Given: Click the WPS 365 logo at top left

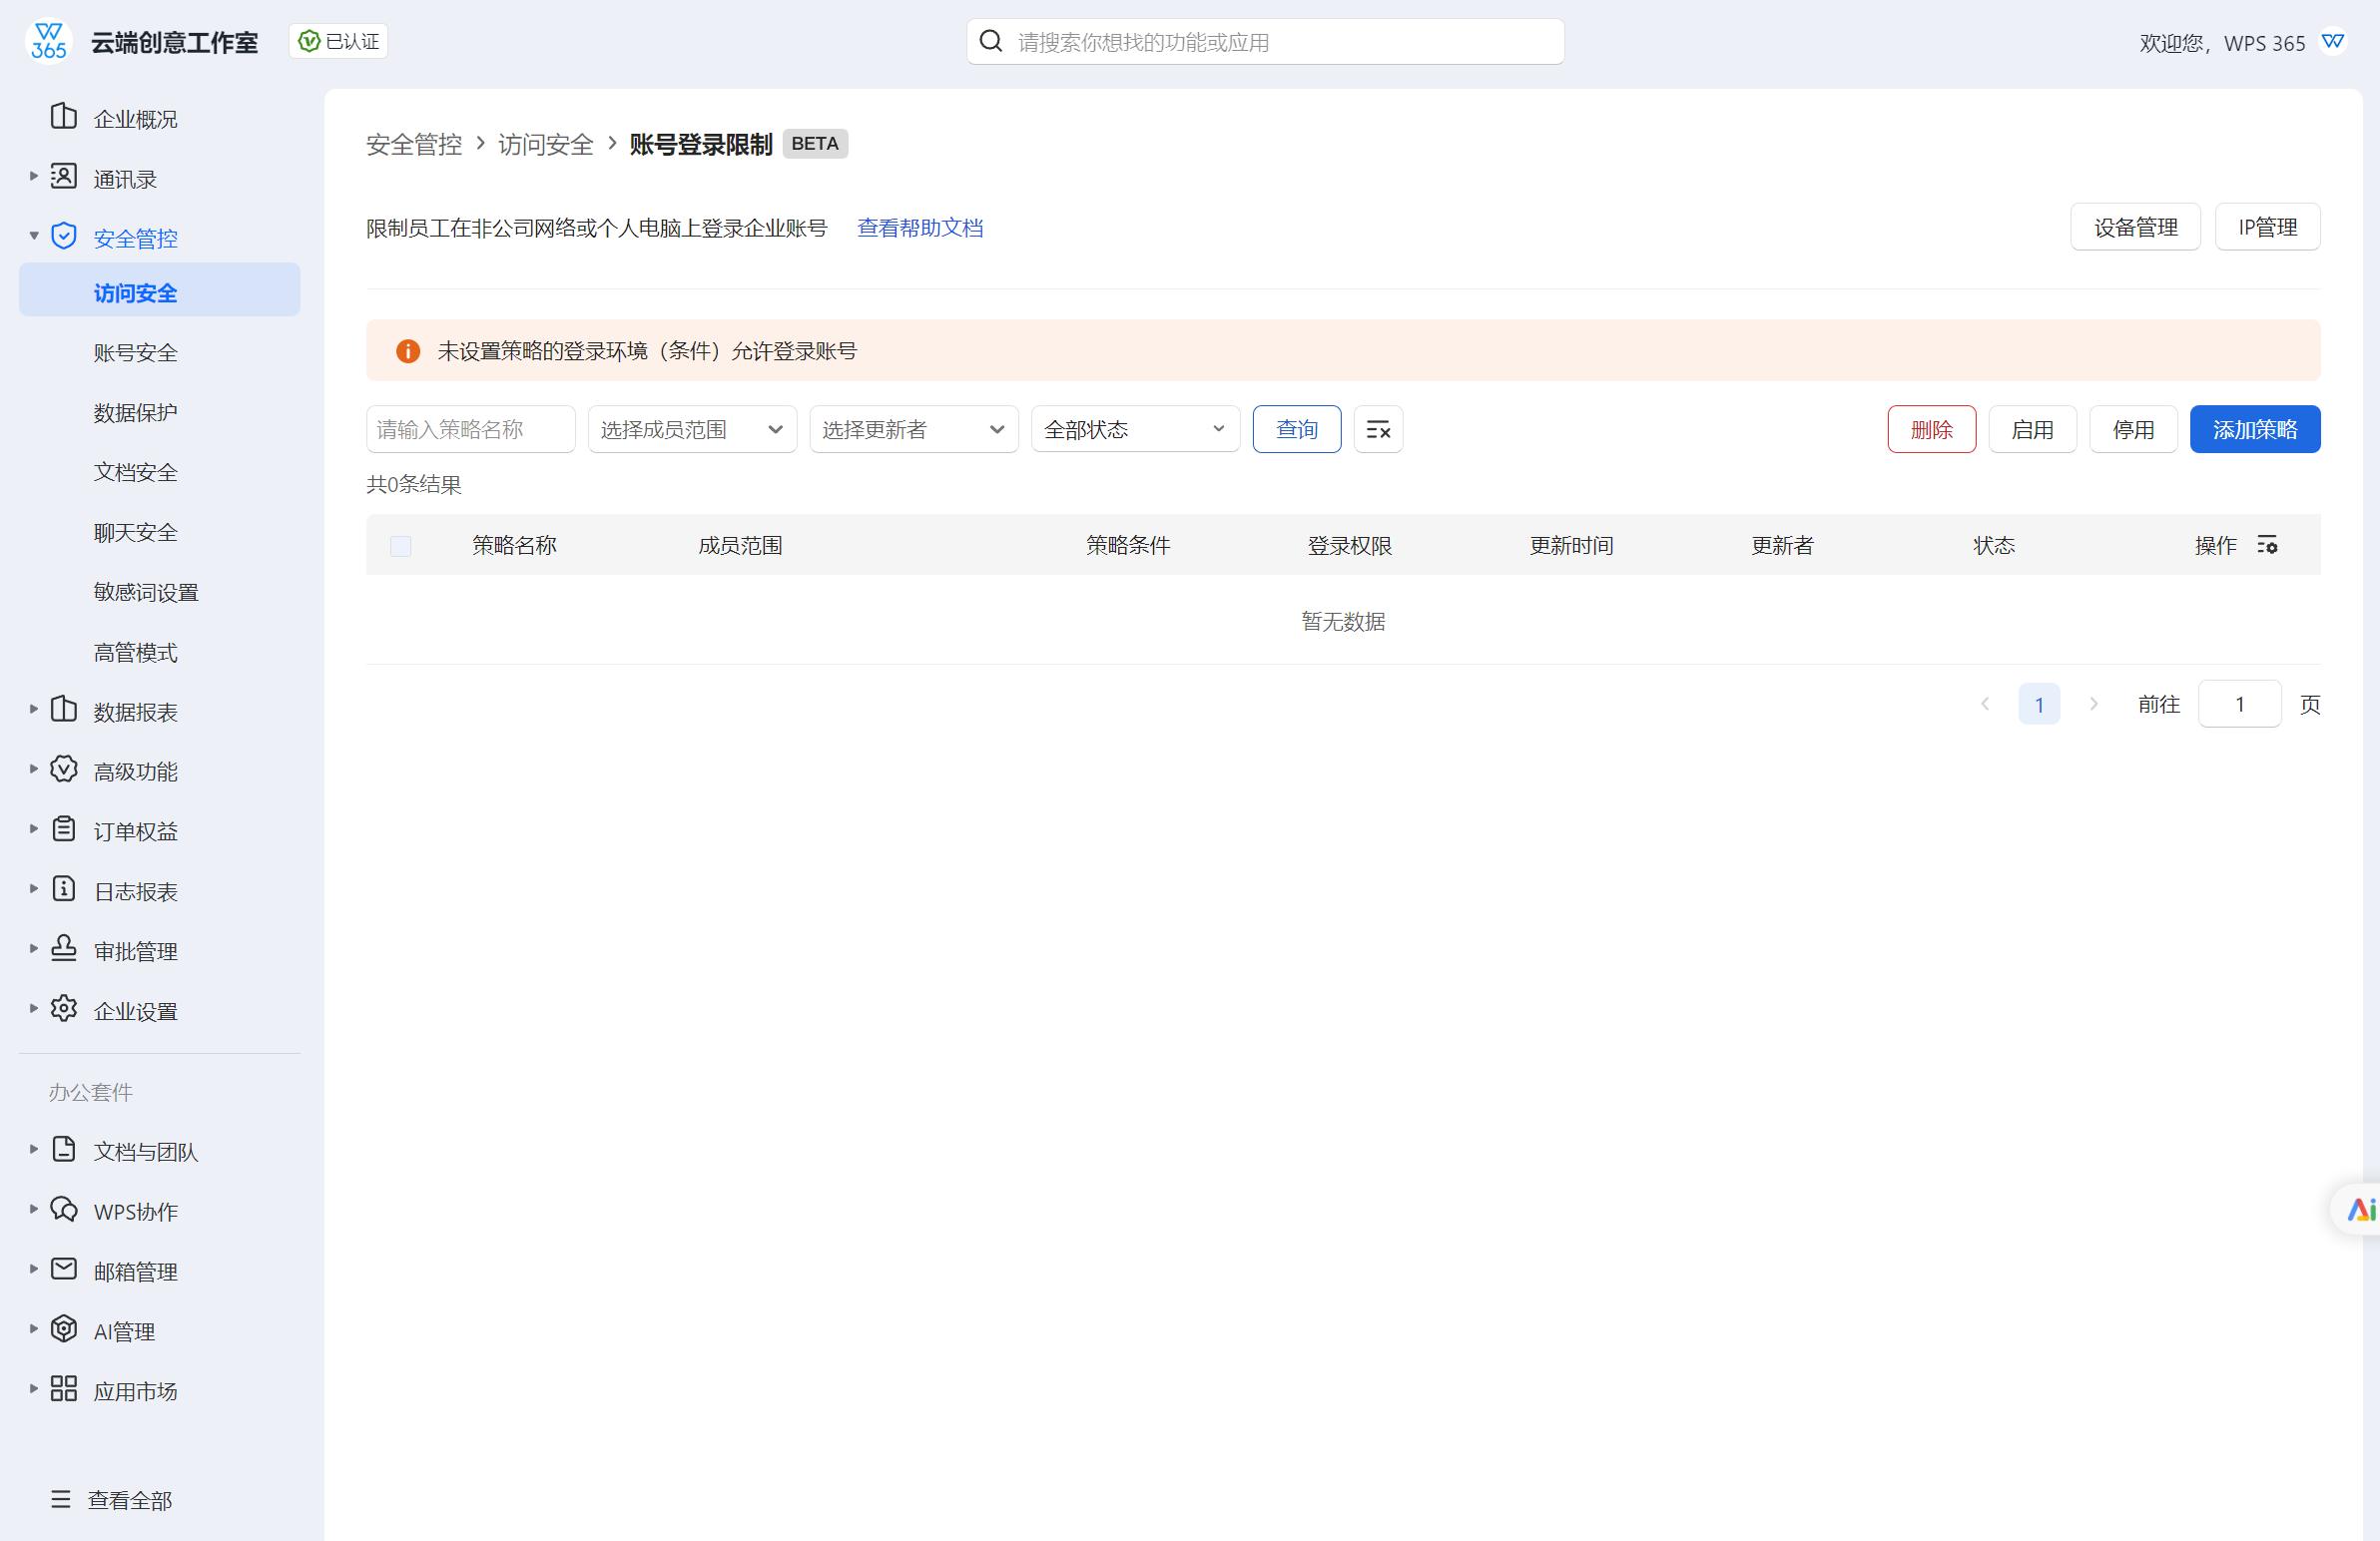Looking at the screenshot, I should pyautogui.click(x=48, y=41).
